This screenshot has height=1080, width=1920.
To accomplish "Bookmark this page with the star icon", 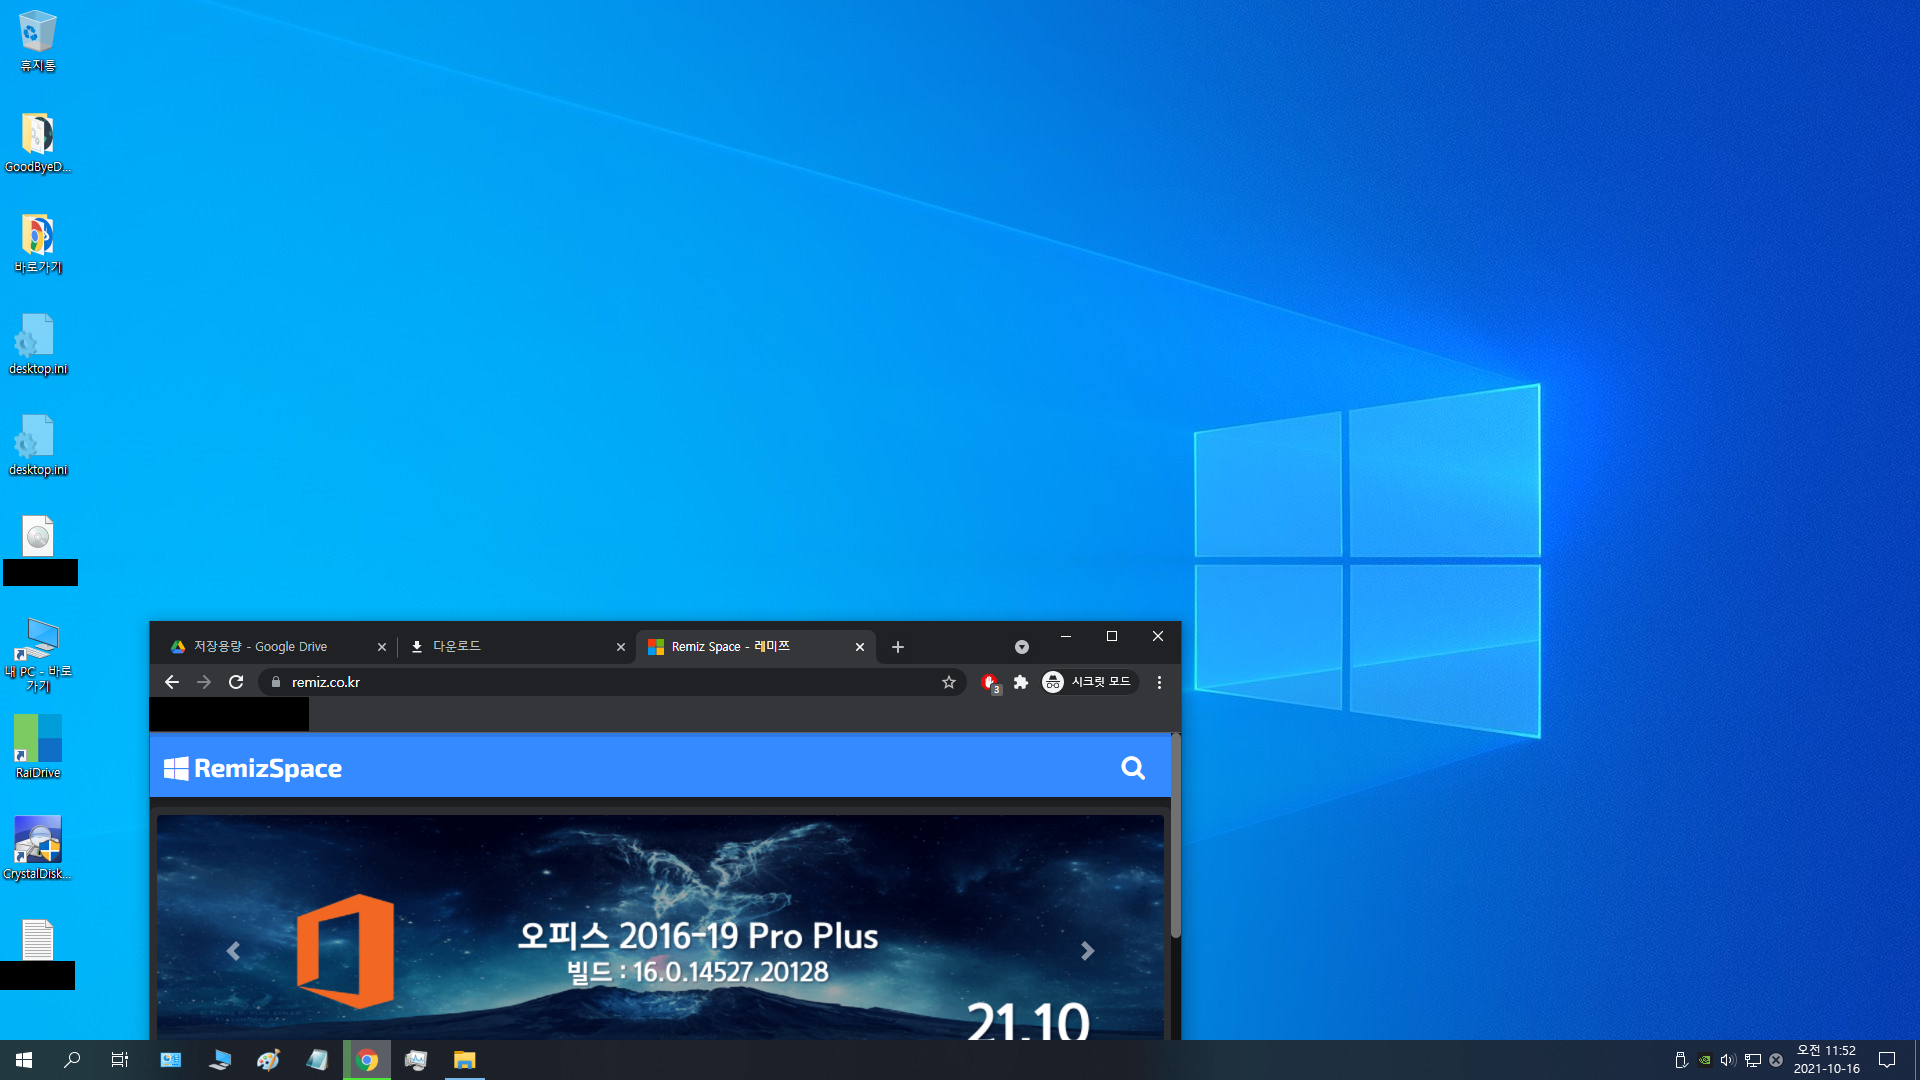I will (948, 682).
